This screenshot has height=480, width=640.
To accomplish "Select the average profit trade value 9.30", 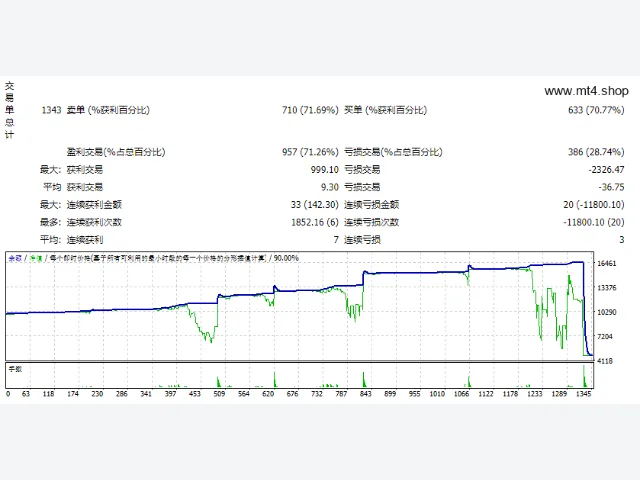I will point(329,187).
